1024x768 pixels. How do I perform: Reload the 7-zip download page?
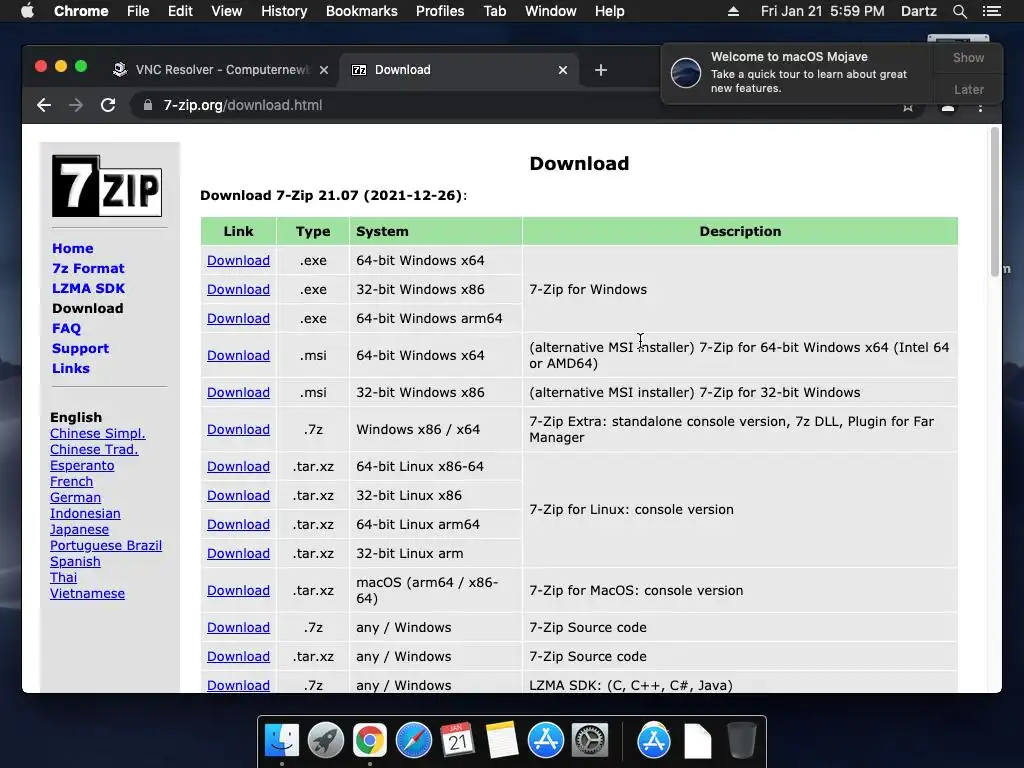[108, 105]
